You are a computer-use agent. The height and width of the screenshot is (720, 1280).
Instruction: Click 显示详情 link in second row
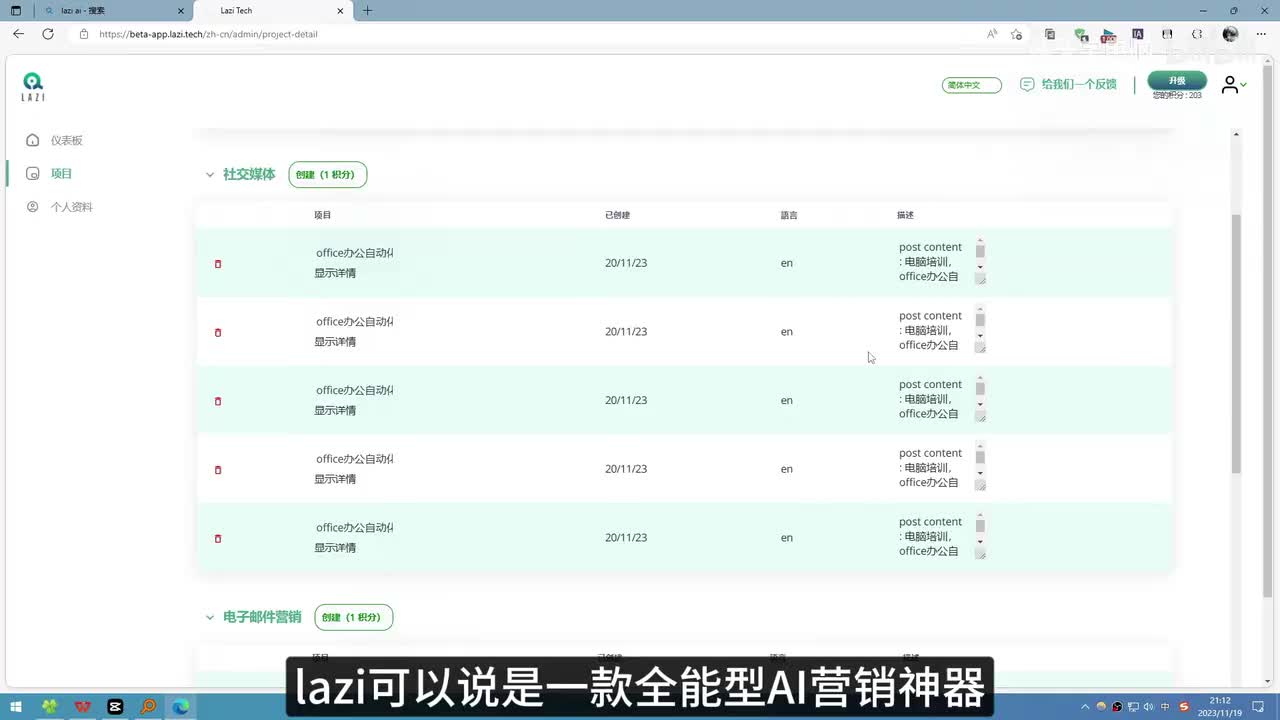point(335,342)
